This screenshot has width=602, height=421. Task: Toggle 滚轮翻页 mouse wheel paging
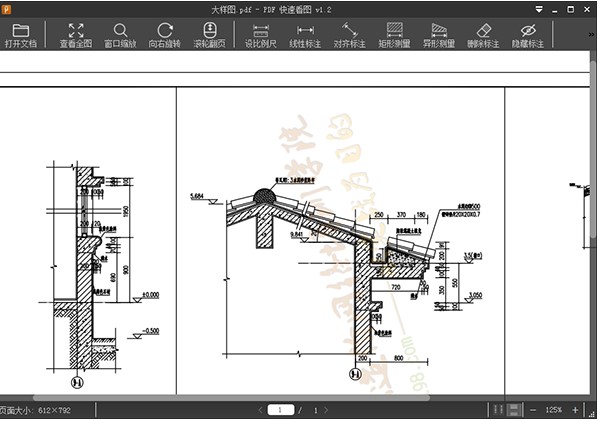click(x=210, y=36)
